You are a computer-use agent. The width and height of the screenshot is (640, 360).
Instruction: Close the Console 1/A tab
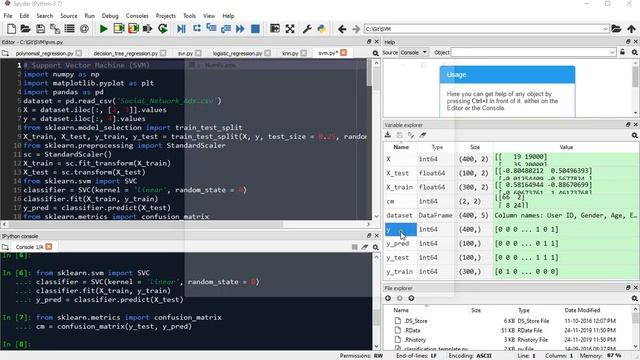point(49,247)
